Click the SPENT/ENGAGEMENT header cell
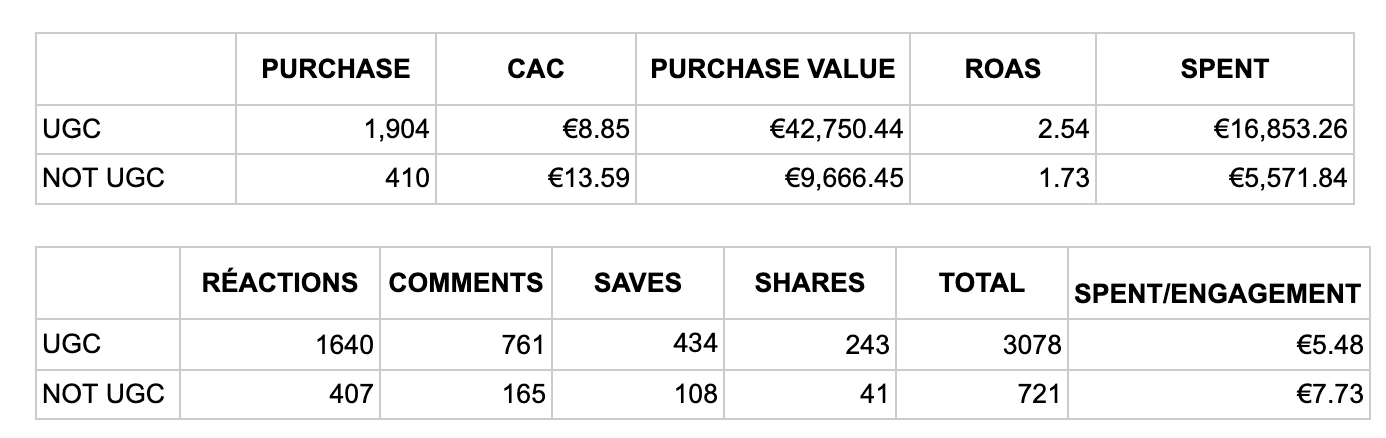The width and height of the screenshot is (1386, 438). click(1216, 294)
